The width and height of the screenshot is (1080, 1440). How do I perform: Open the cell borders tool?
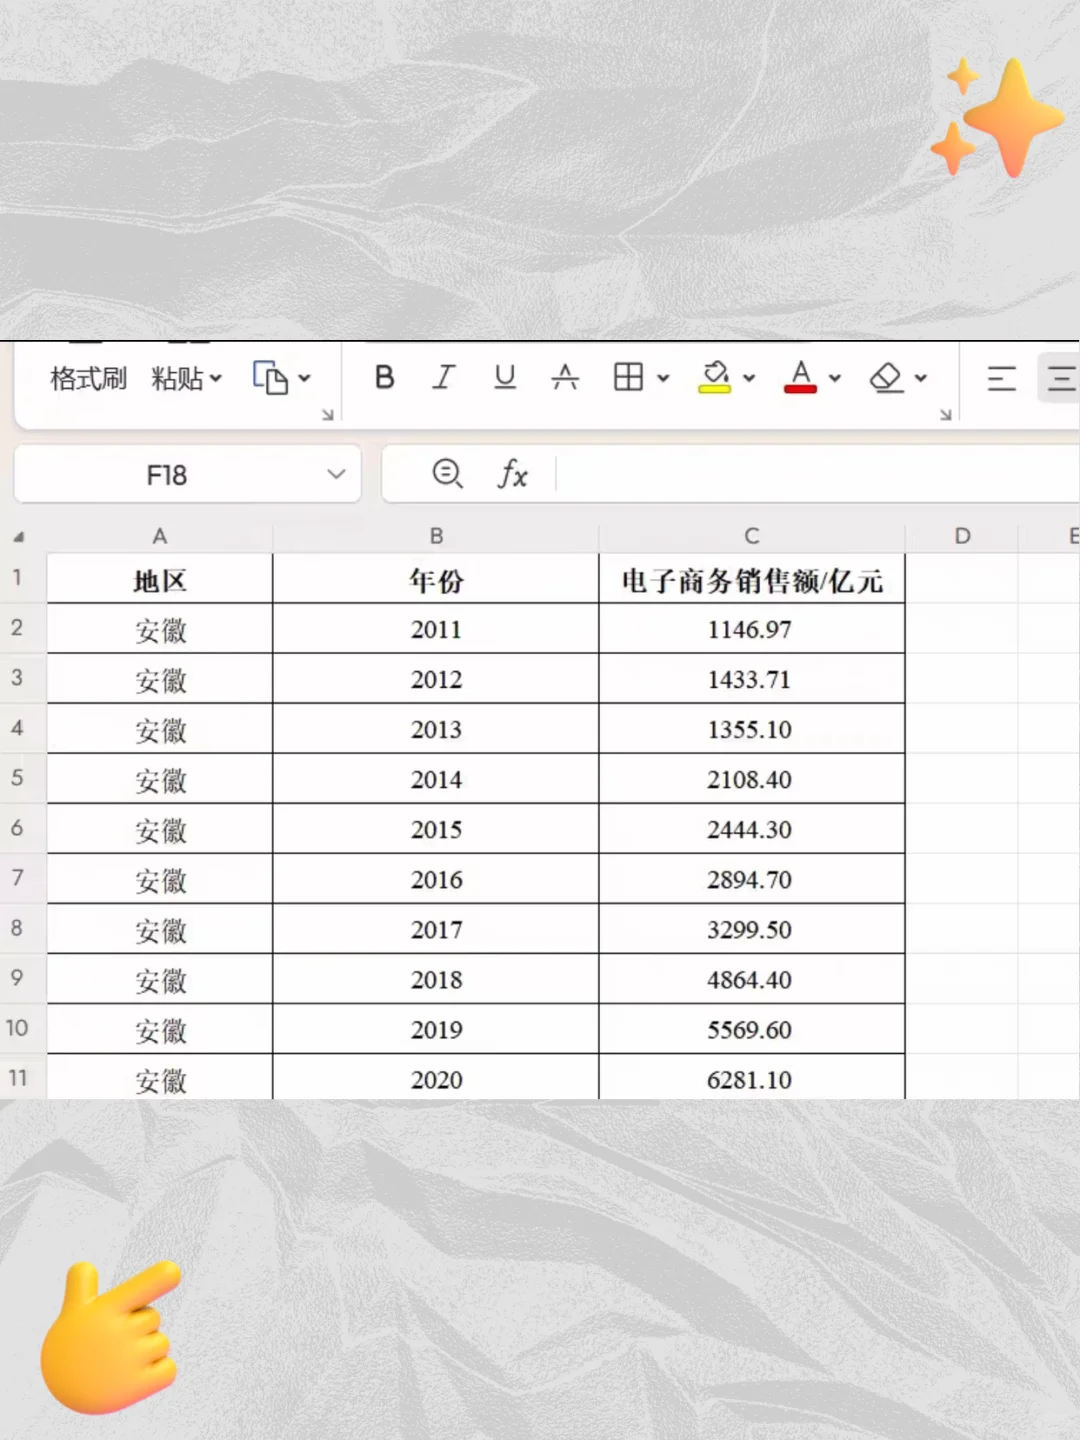pyautogui.click(x=628, y=378)
